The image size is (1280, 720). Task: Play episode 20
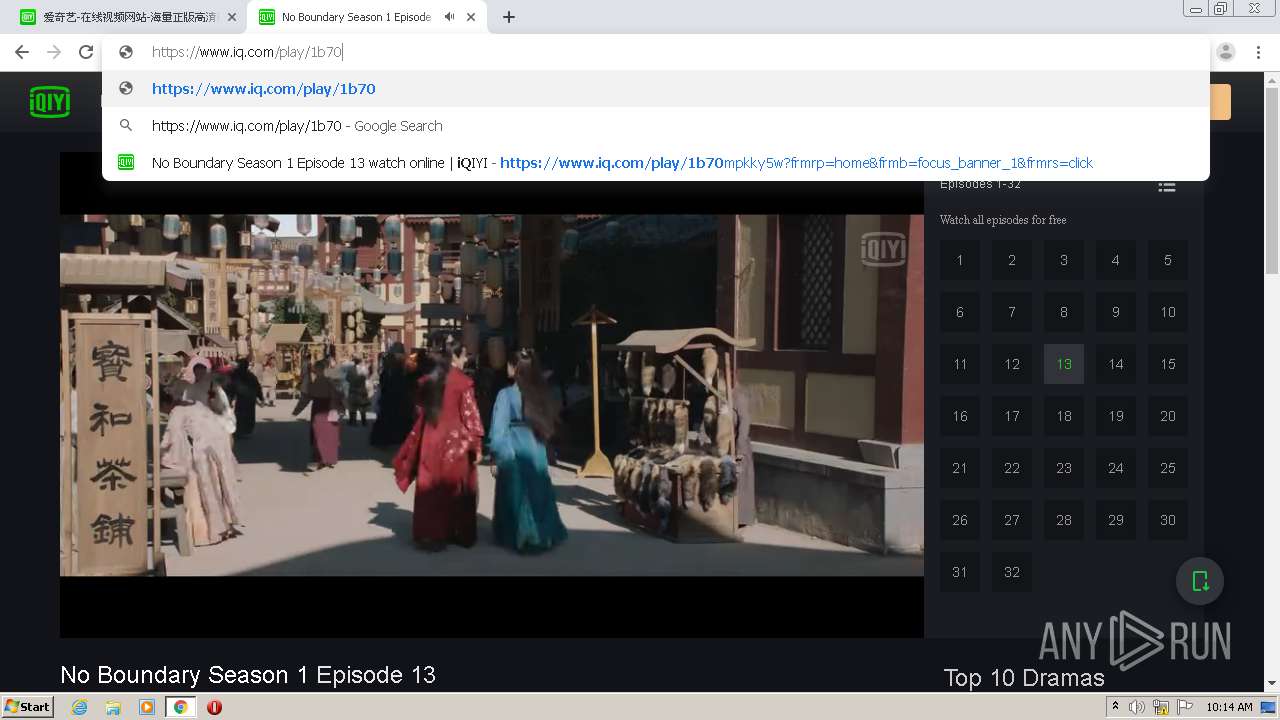(1168, 416)
